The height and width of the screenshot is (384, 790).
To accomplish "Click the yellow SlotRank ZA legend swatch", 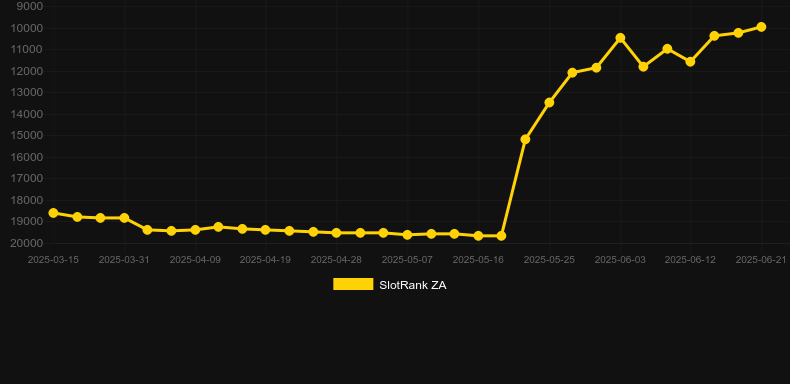I will click(x=353, y=284).
